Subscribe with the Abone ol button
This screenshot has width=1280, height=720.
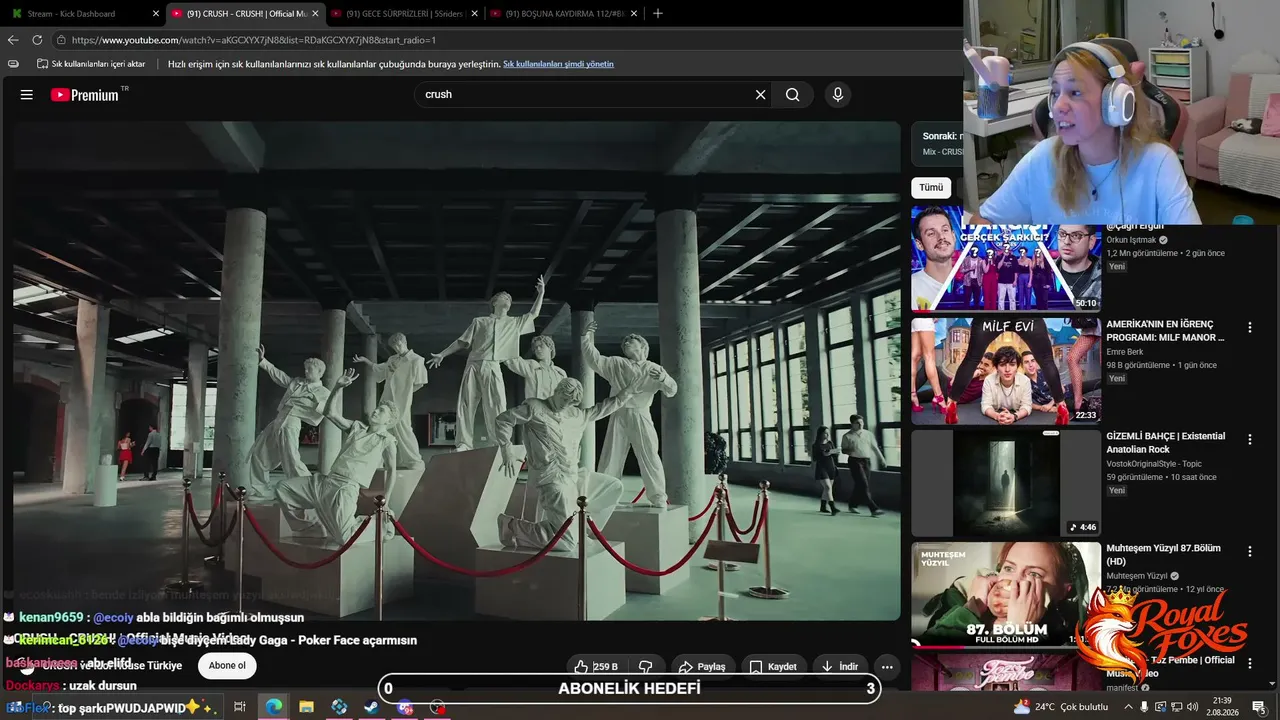[227, 666]
